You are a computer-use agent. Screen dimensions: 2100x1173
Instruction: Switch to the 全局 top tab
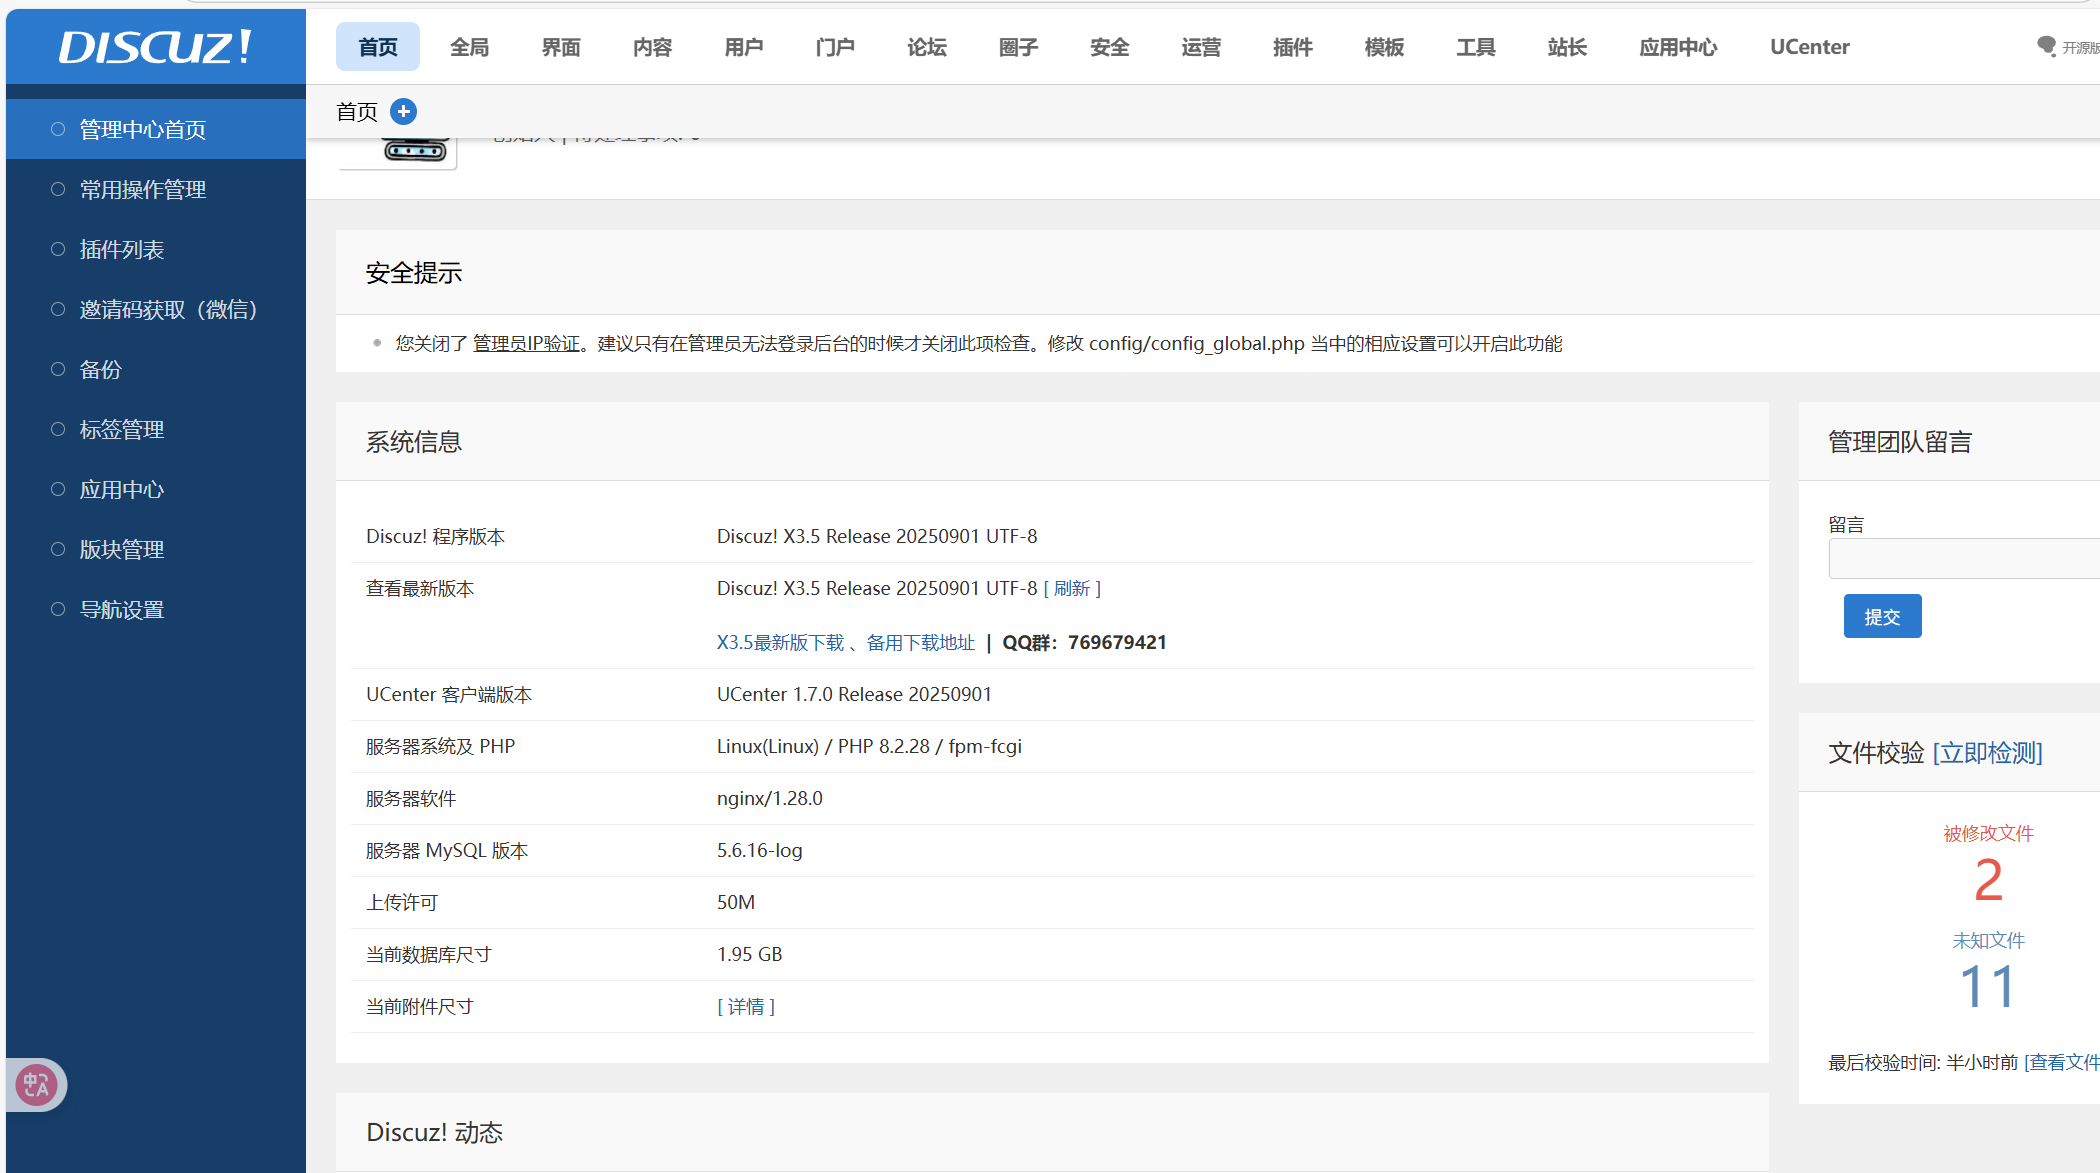coord(469,47)
